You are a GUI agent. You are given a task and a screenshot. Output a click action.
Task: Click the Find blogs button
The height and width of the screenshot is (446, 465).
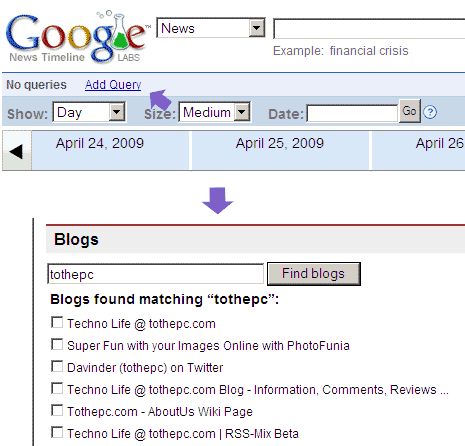coord(314,274)
